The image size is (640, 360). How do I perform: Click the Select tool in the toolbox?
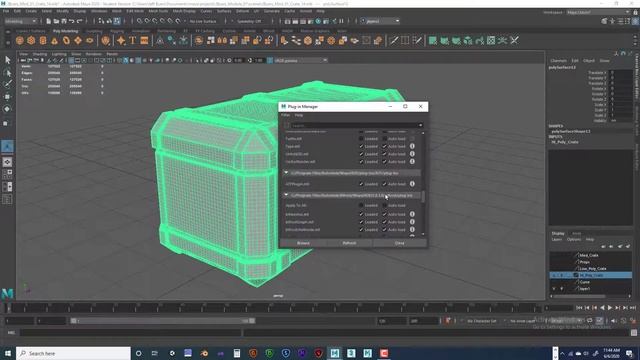click(7, 60)
